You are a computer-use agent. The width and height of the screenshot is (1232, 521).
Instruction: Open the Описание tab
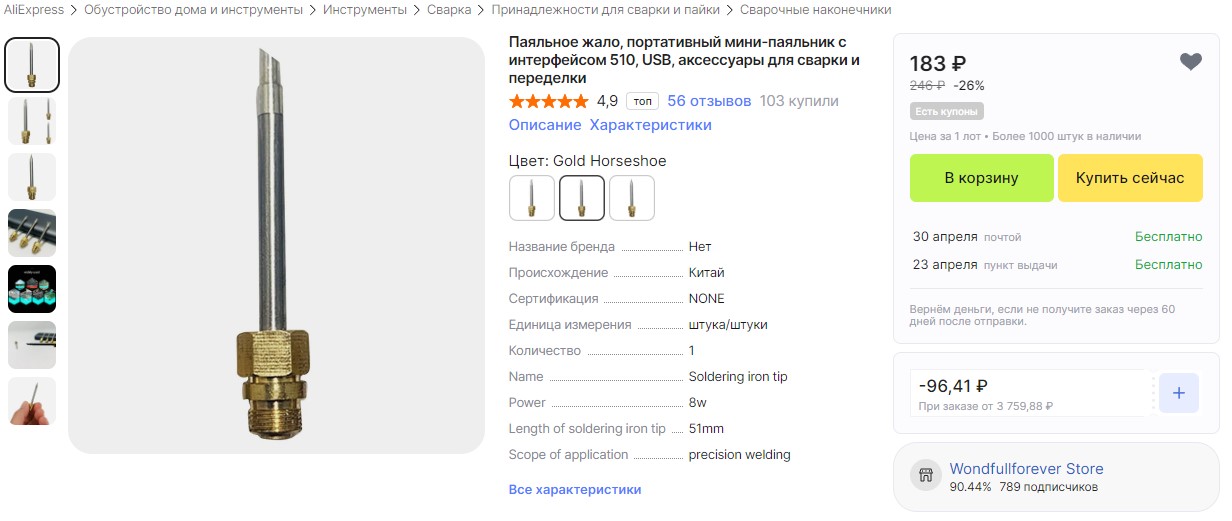545,125
